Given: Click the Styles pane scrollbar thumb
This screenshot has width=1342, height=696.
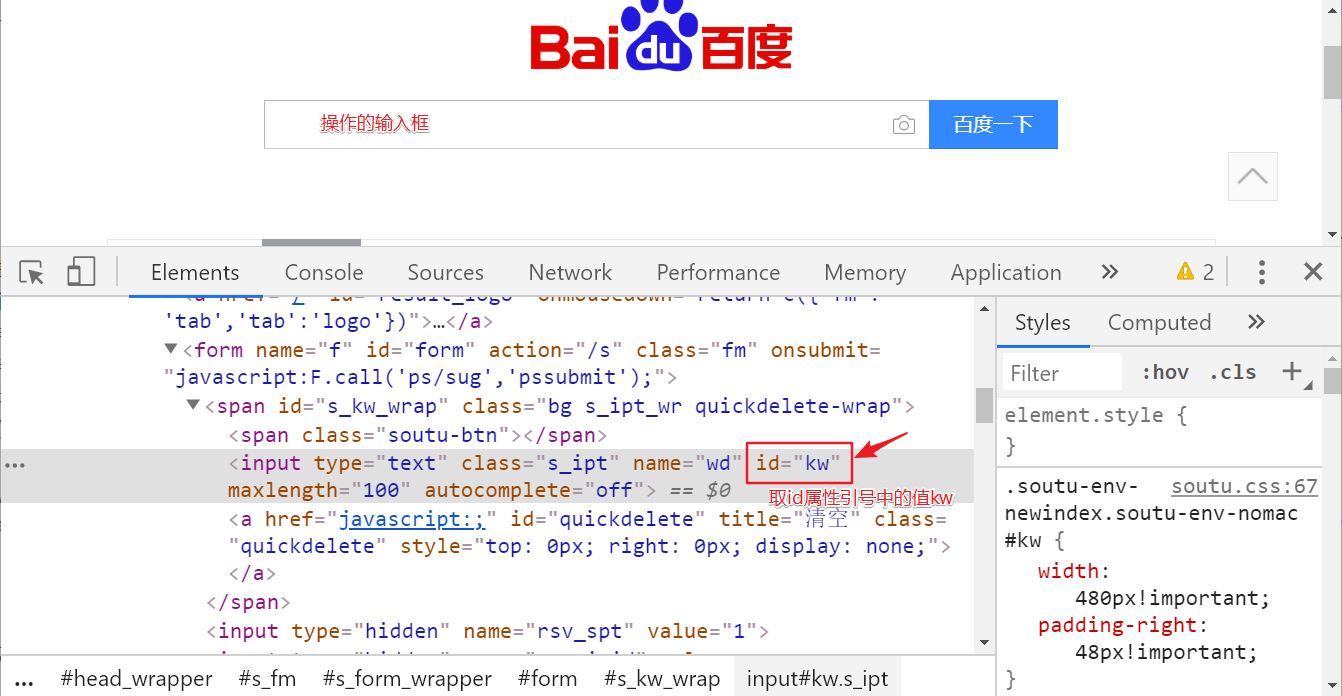Looking at the screenshot, I should 1332,380.
